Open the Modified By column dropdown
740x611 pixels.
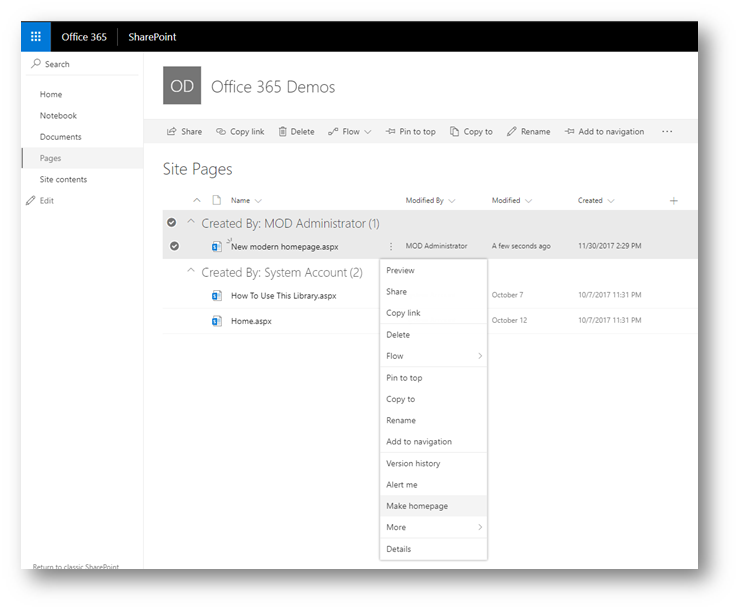[452, 201]
